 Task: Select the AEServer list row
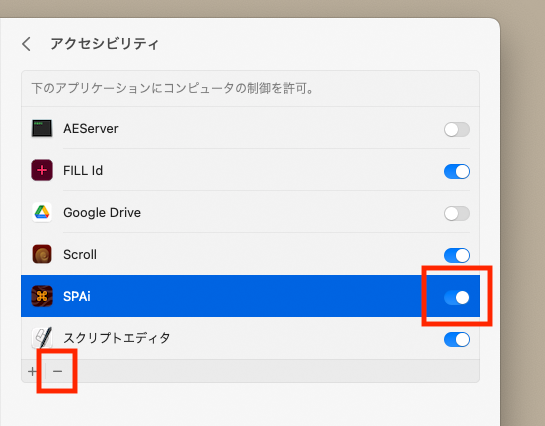(x=250, y=129)
